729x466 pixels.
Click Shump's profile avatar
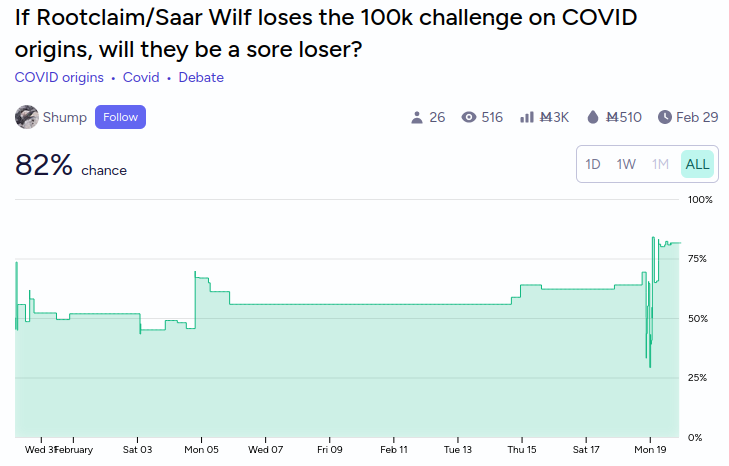pyautogui.click(x=27, y=117)
